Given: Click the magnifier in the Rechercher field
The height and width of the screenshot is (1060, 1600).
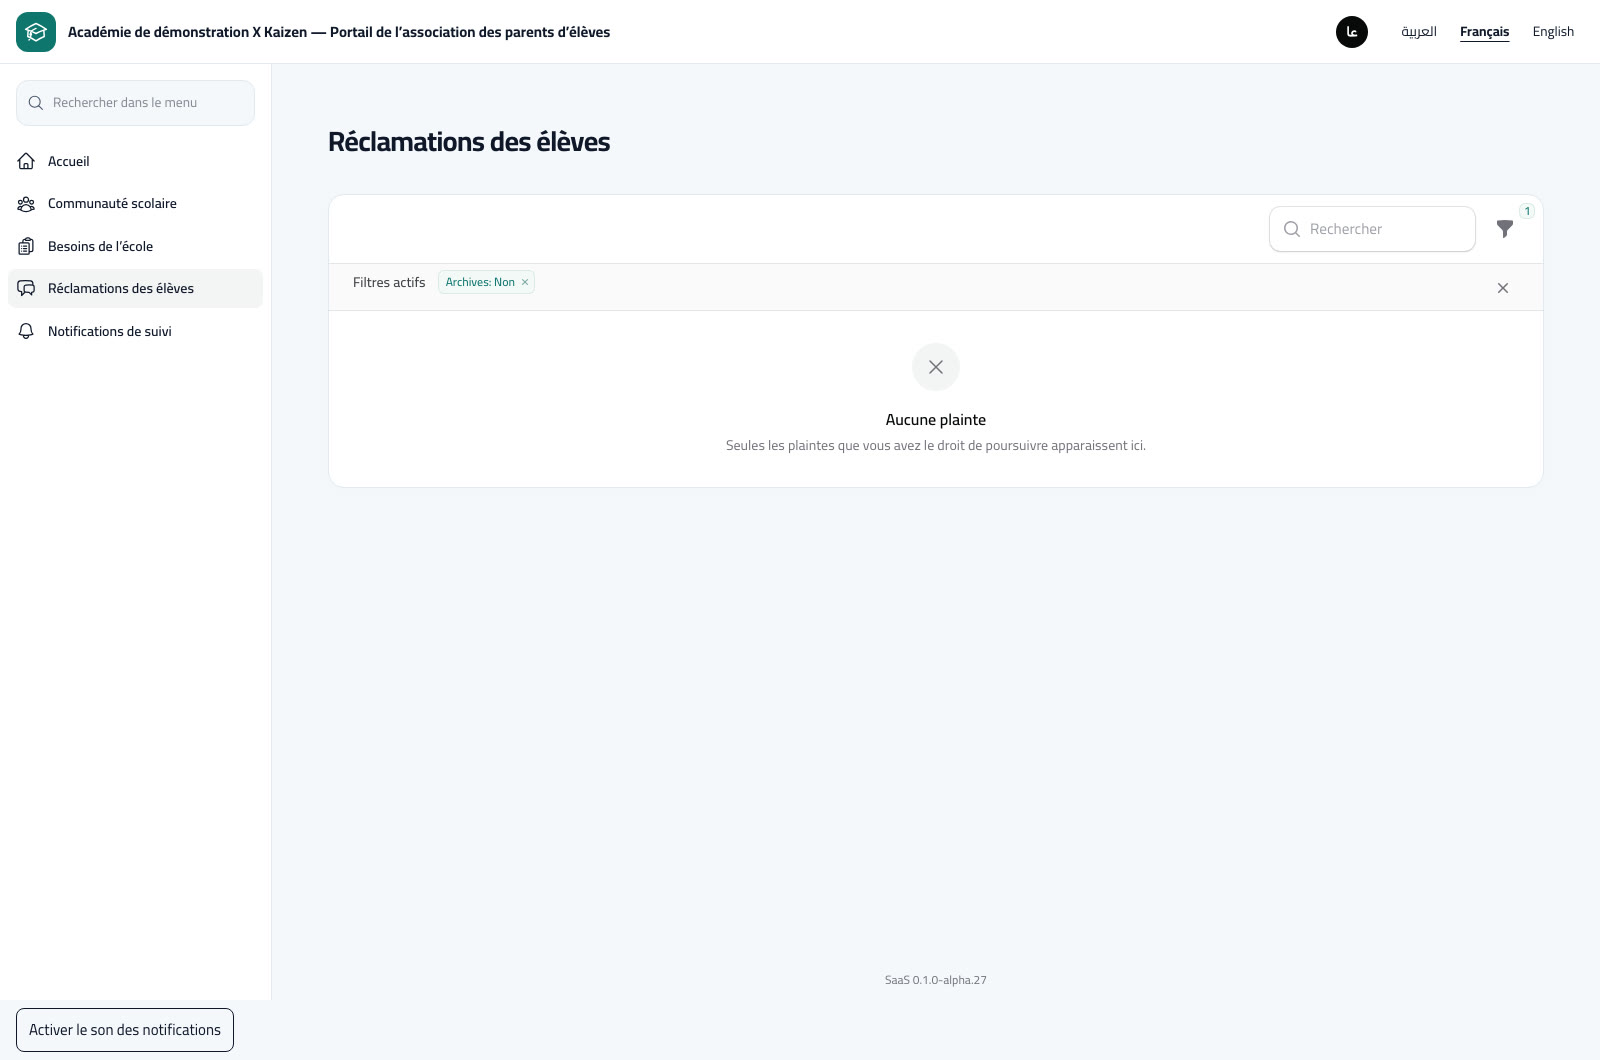Looking at the screenshot, I should coord(1292,229).
